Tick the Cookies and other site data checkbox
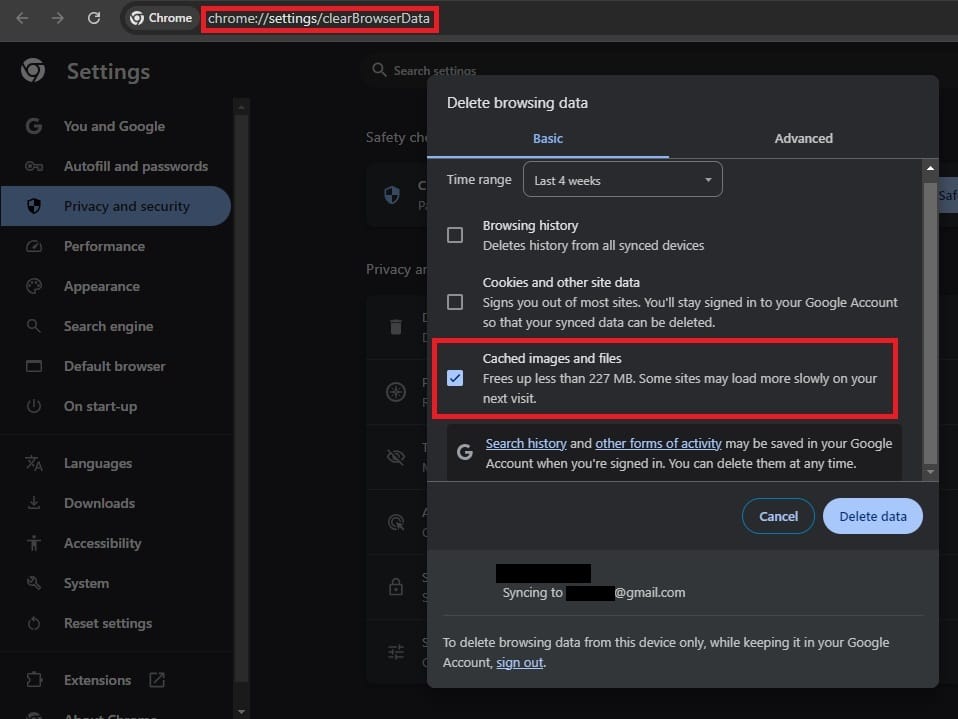958x719 pixels. tap(455, 302)
